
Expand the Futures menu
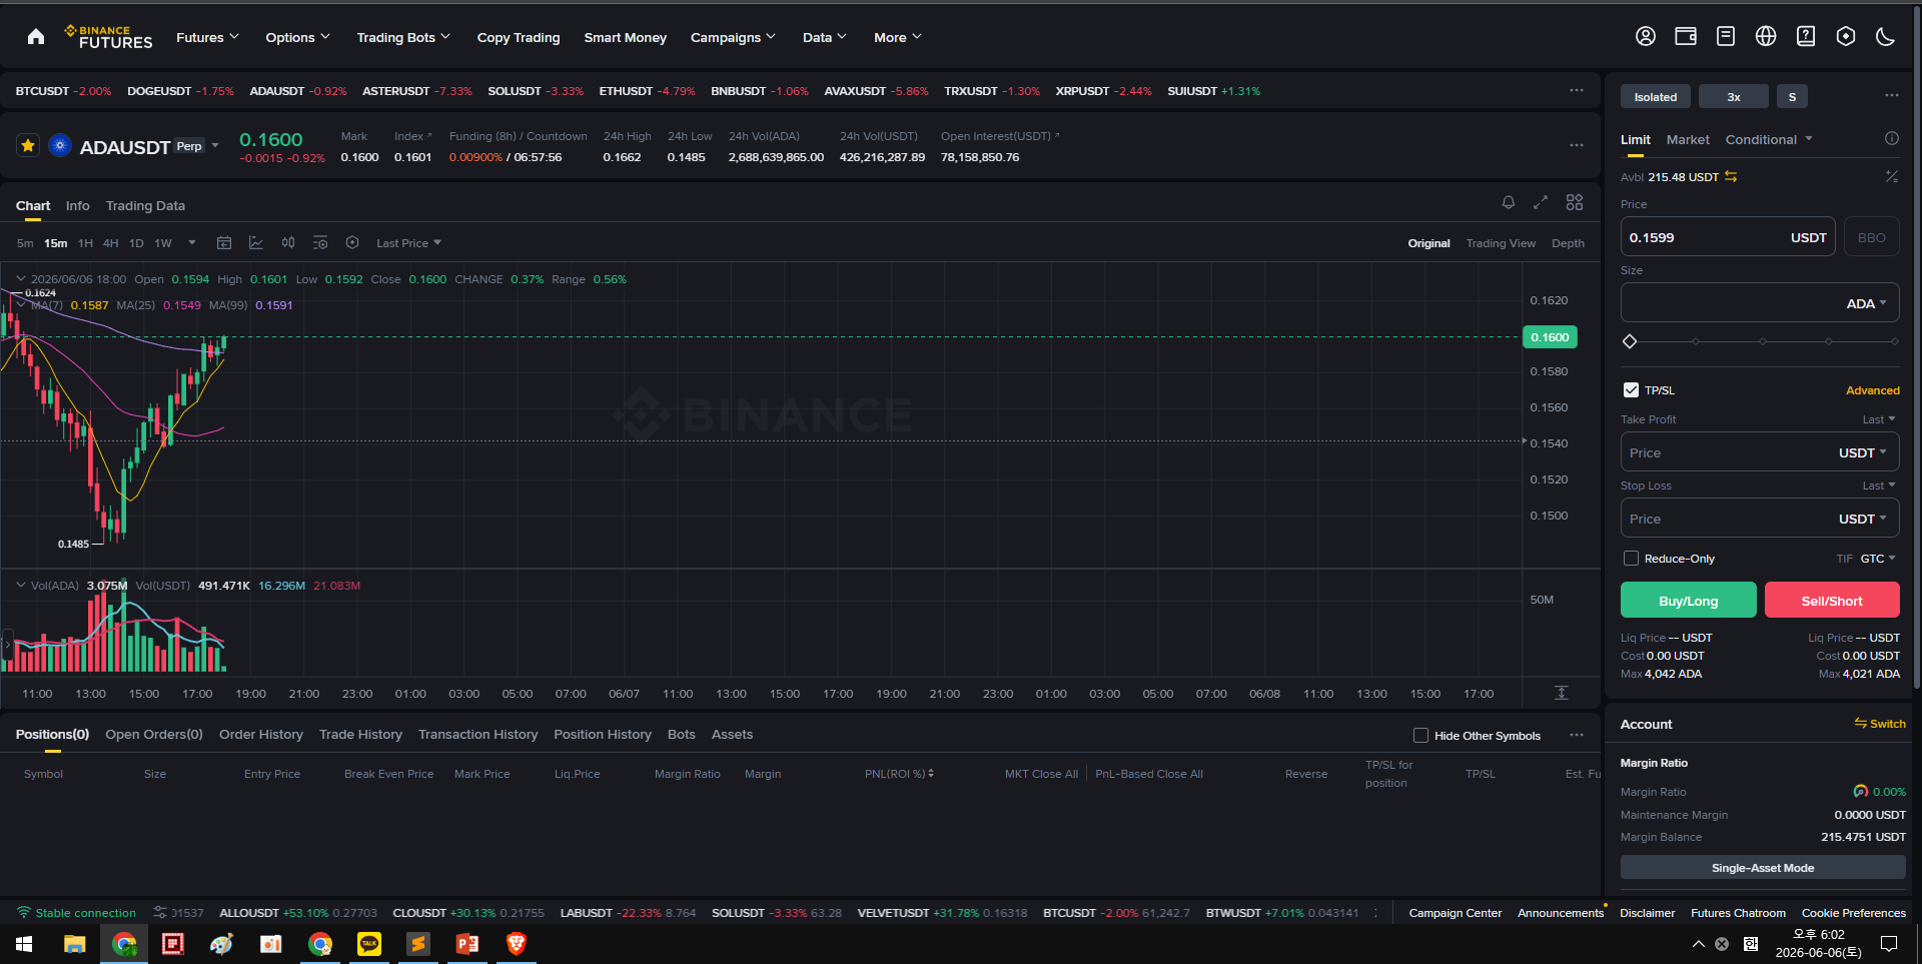[x=207, y=37]
